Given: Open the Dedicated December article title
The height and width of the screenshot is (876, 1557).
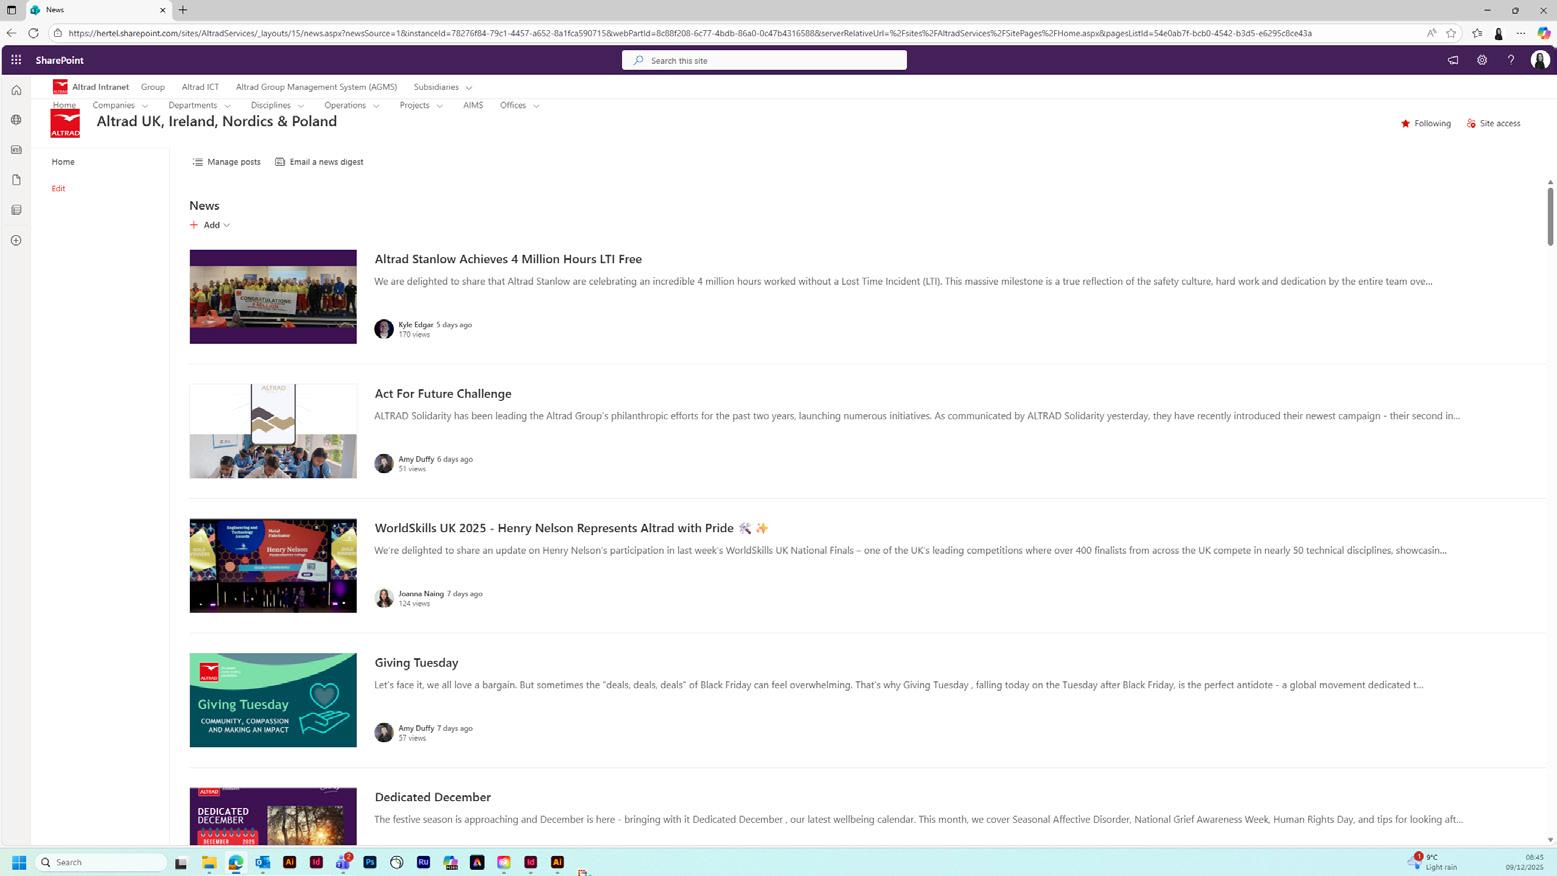Looking at the screenshot, I should coord(433,797).
